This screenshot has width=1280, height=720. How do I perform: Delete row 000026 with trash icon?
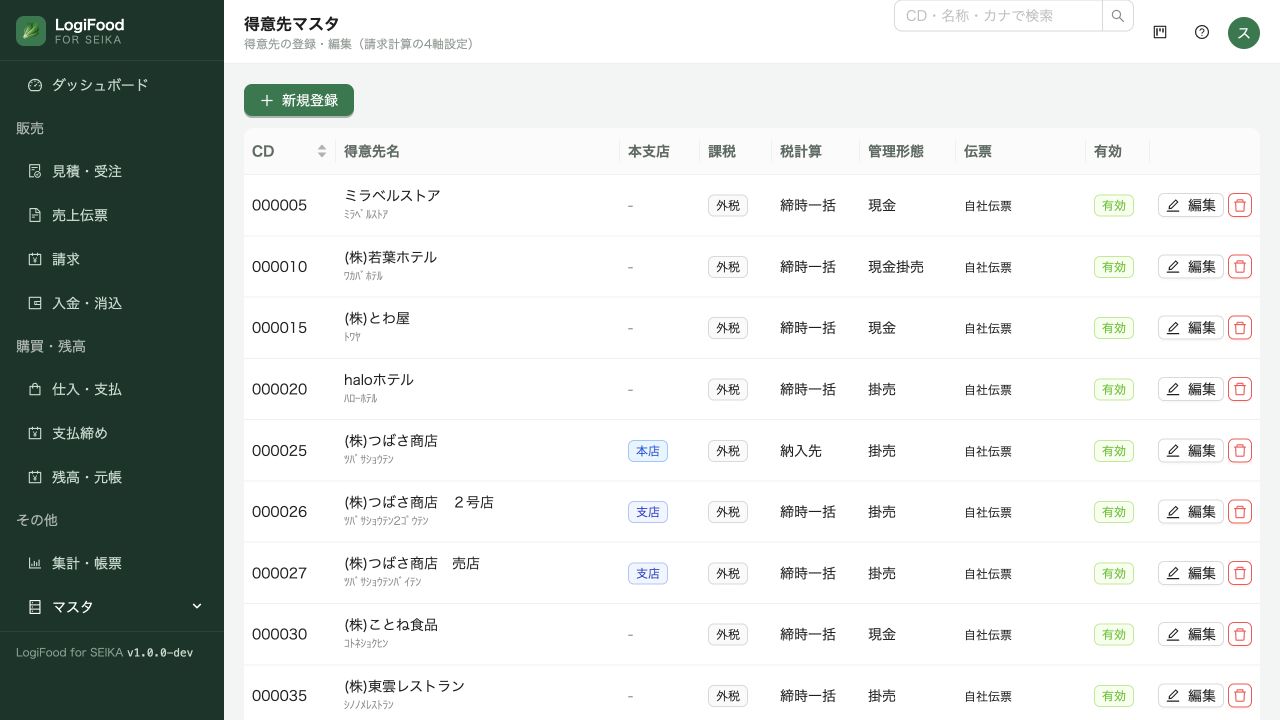[1240, 511]
